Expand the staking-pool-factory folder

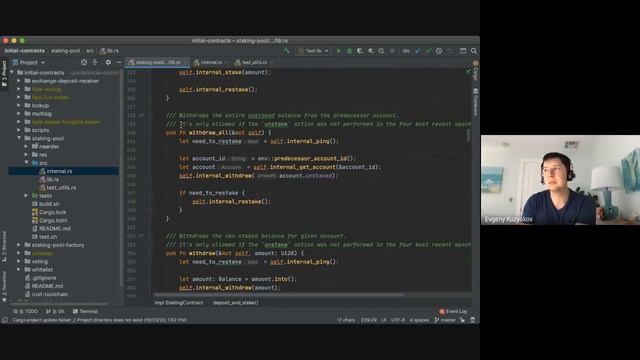coord(19,245)
